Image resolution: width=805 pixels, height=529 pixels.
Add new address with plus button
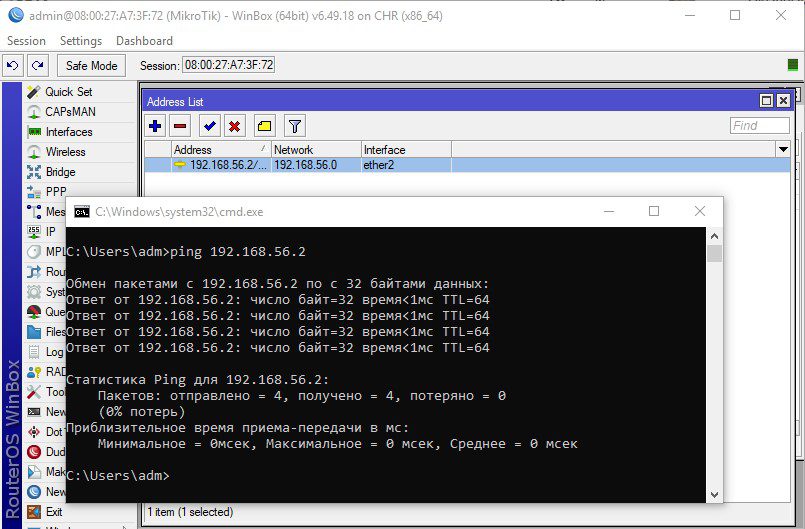(x=155, y=126)
